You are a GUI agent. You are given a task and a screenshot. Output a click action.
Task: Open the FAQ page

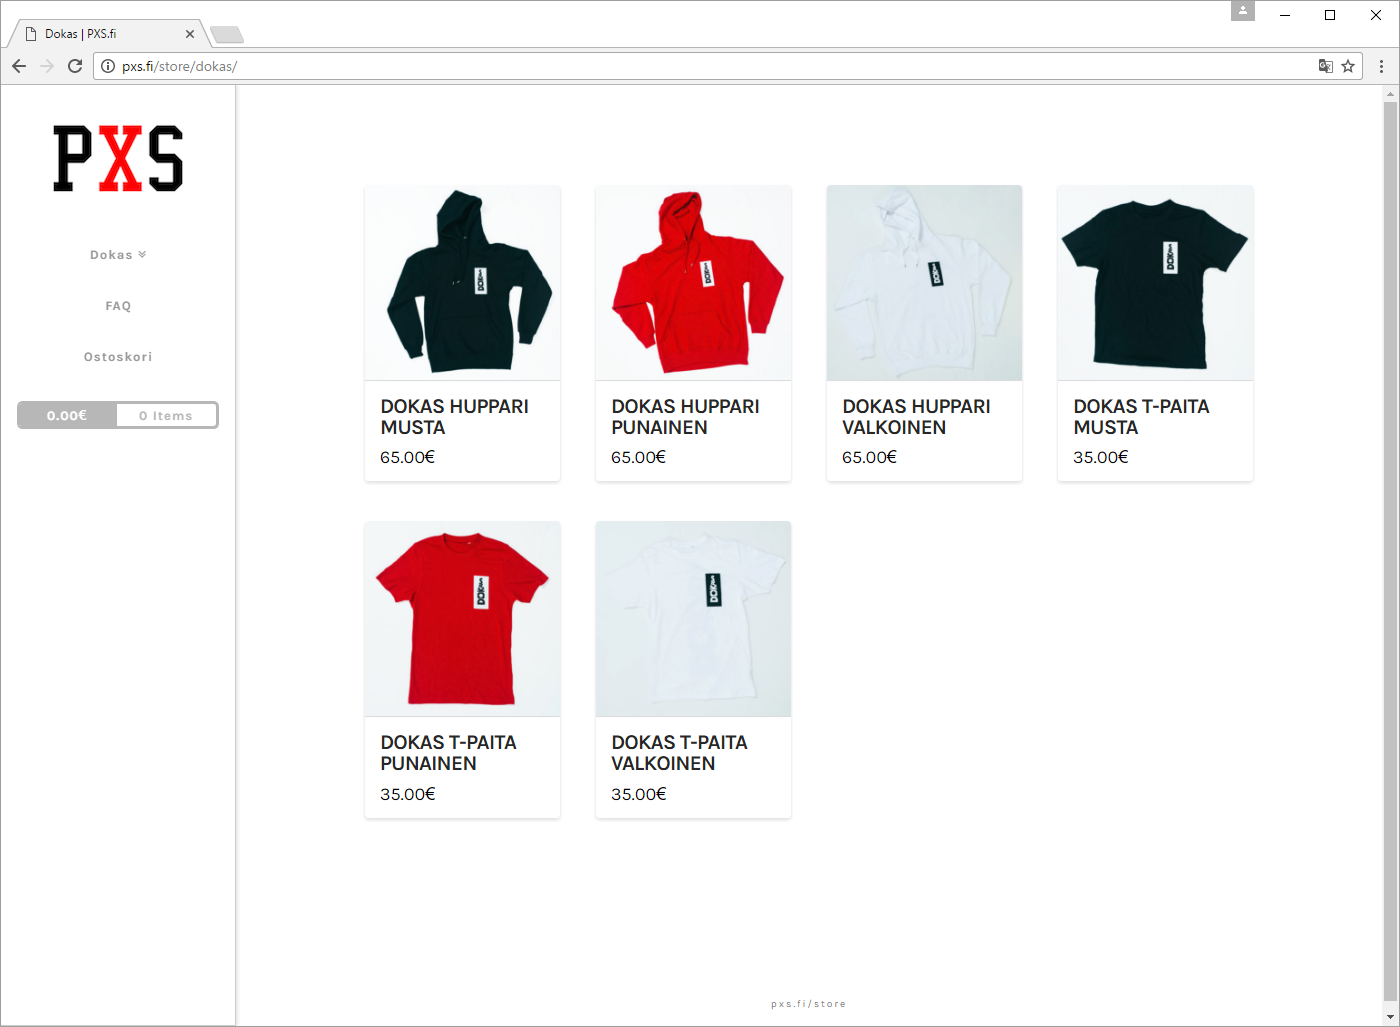tap(118, 306)
